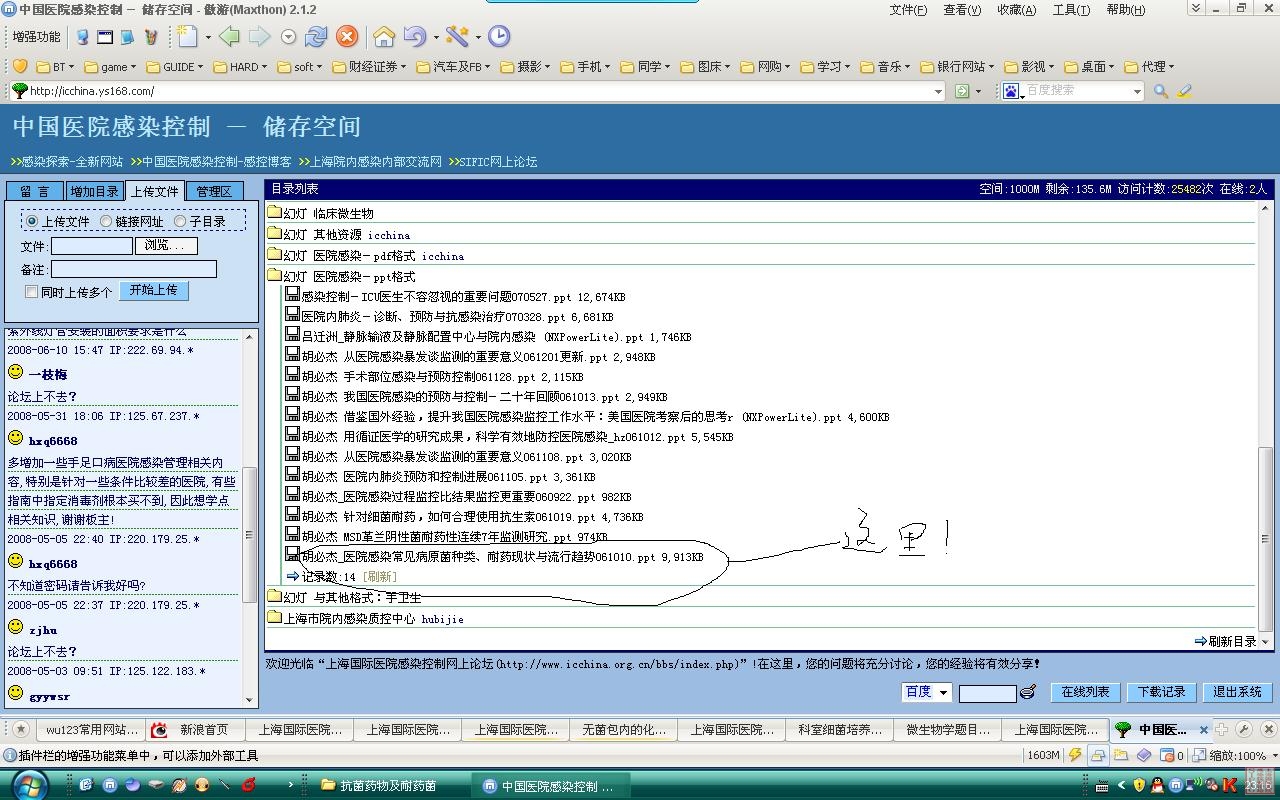This screenshot has width=1280, height=800.
Task: Click in the 备注 text field
Action: tap(134, 269)
